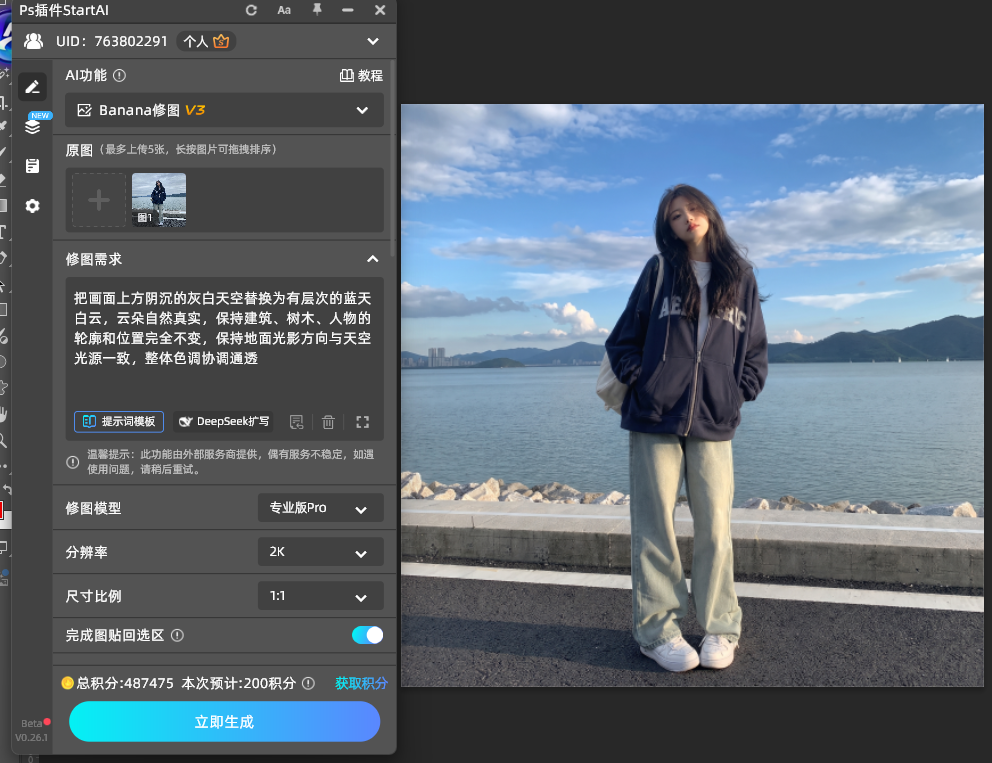Screen dimensions: 992x763
Task: Click the UID: 763802291 text
Action: click(x=111, y=41)
